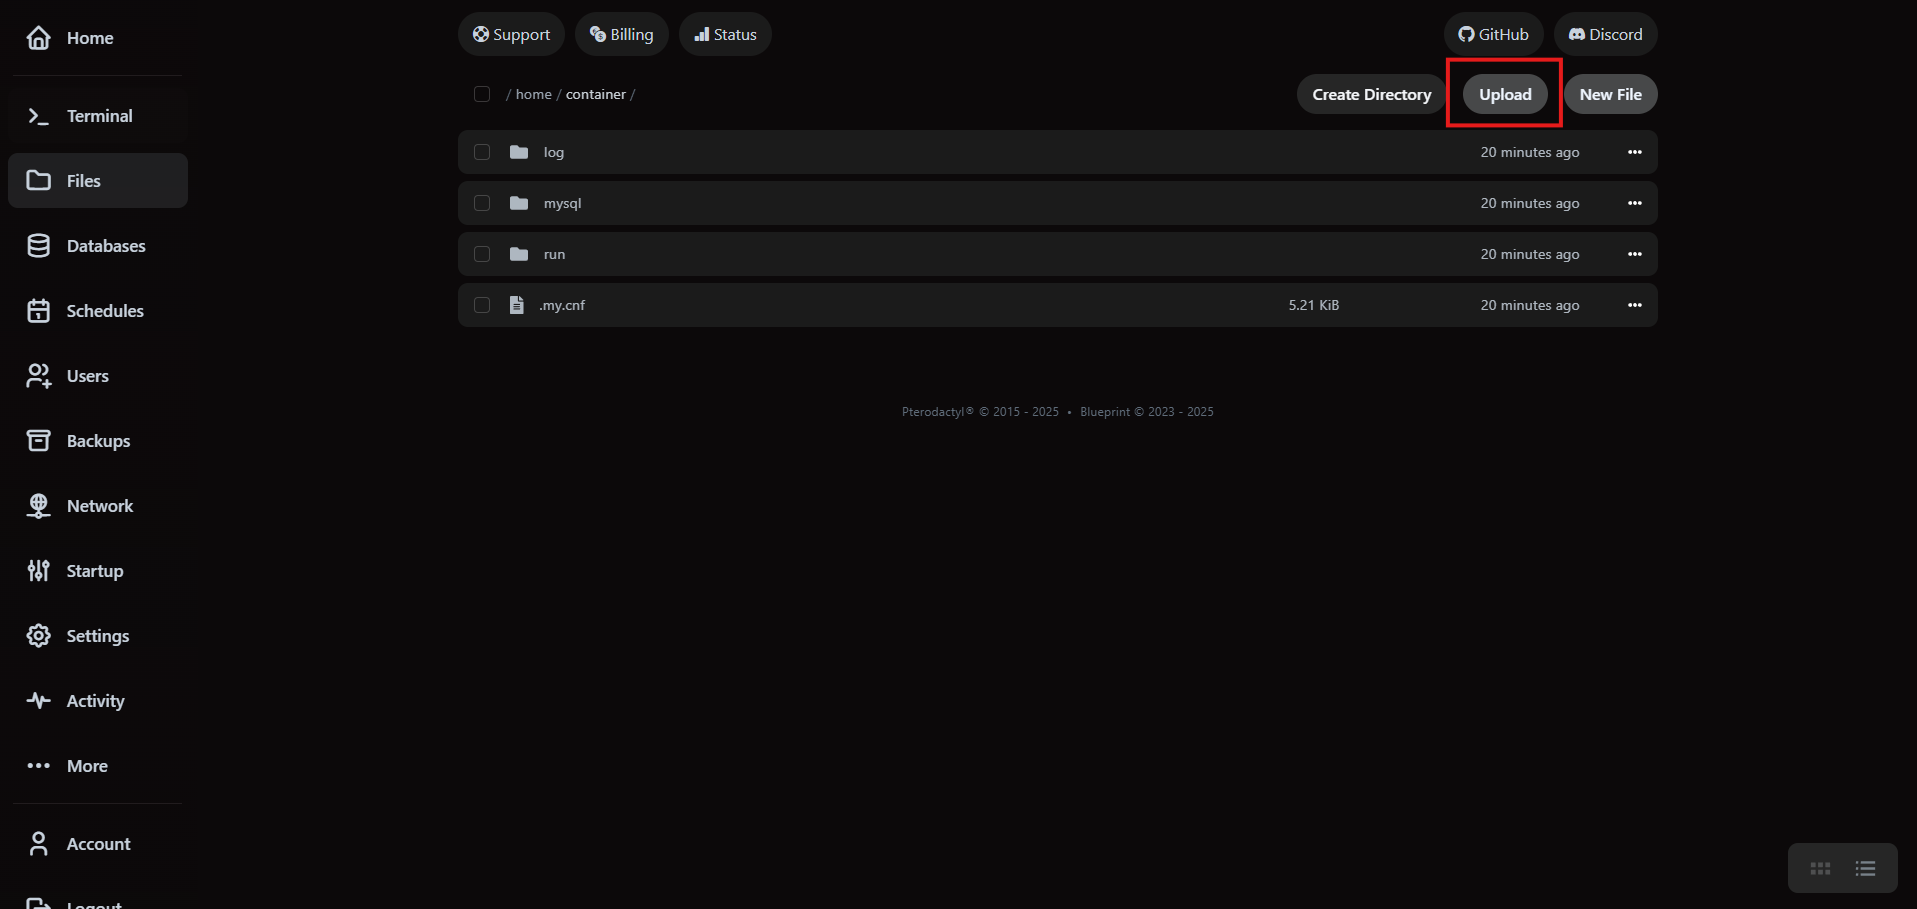Open the run folder's three-dot menu

click(x=1634, y=253)
